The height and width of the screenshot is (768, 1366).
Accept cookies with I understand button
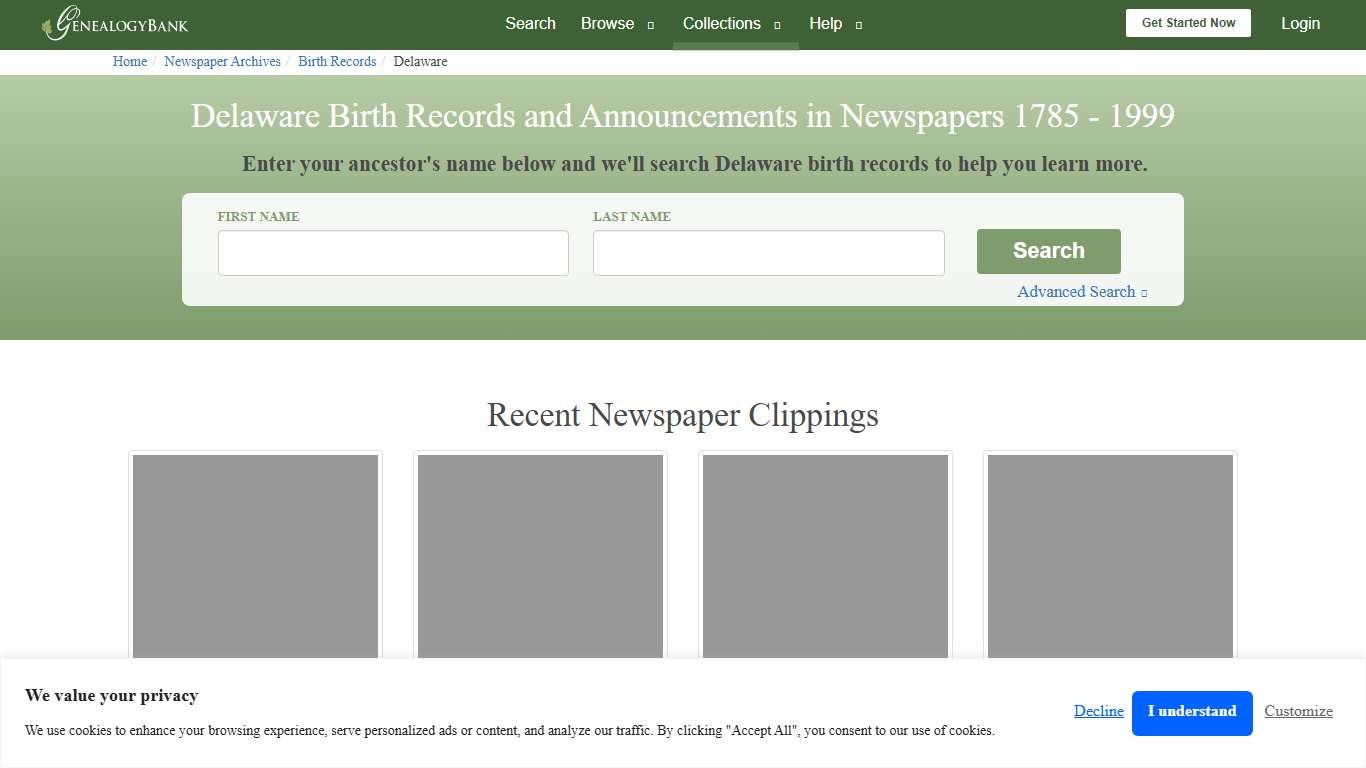[1191, 712]
